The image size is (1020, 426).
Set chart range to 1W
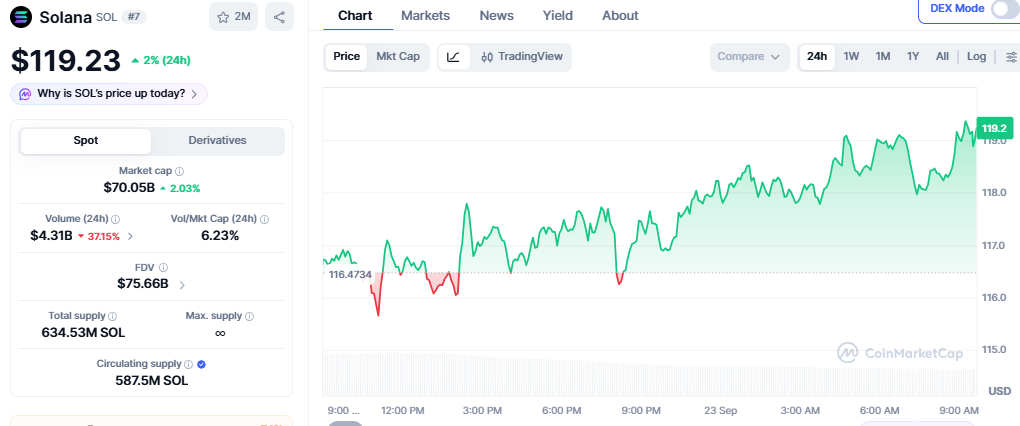click(x=852, y=57)
